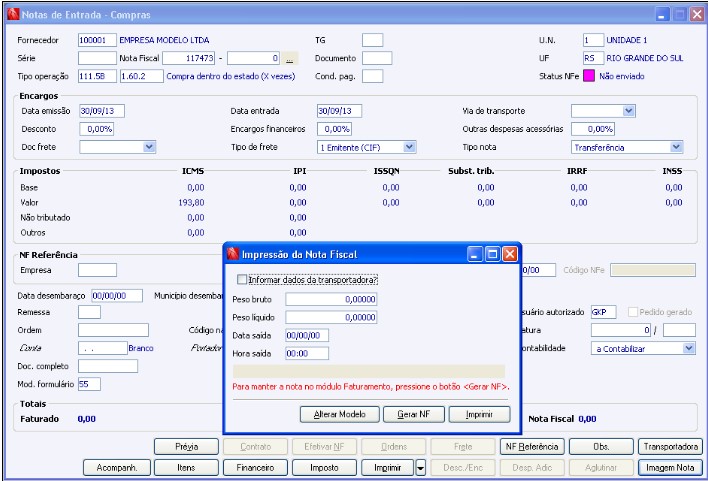The height and width of the screenshot is (481, 708).
Task: Open the Financeiro button
Action: click(256, 468)
